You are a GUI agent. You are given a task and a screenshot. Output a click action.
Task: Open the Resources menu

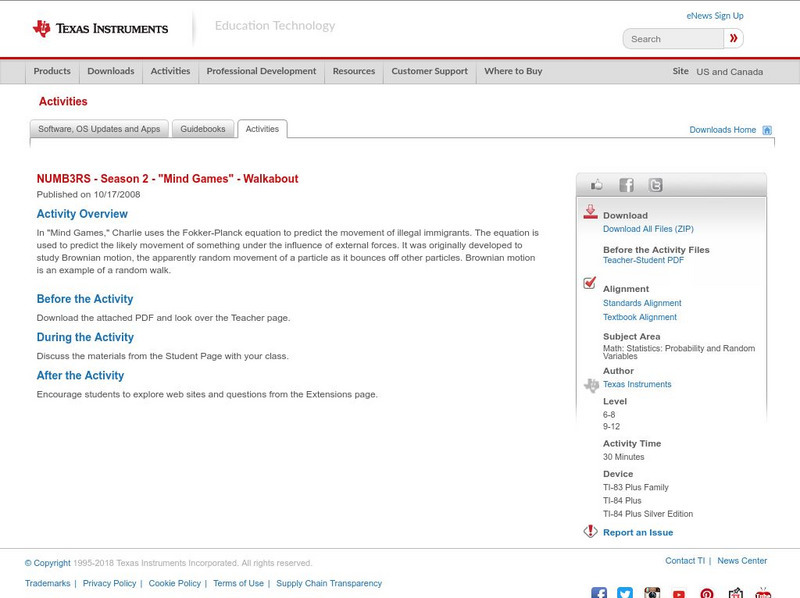pos(354,71)
